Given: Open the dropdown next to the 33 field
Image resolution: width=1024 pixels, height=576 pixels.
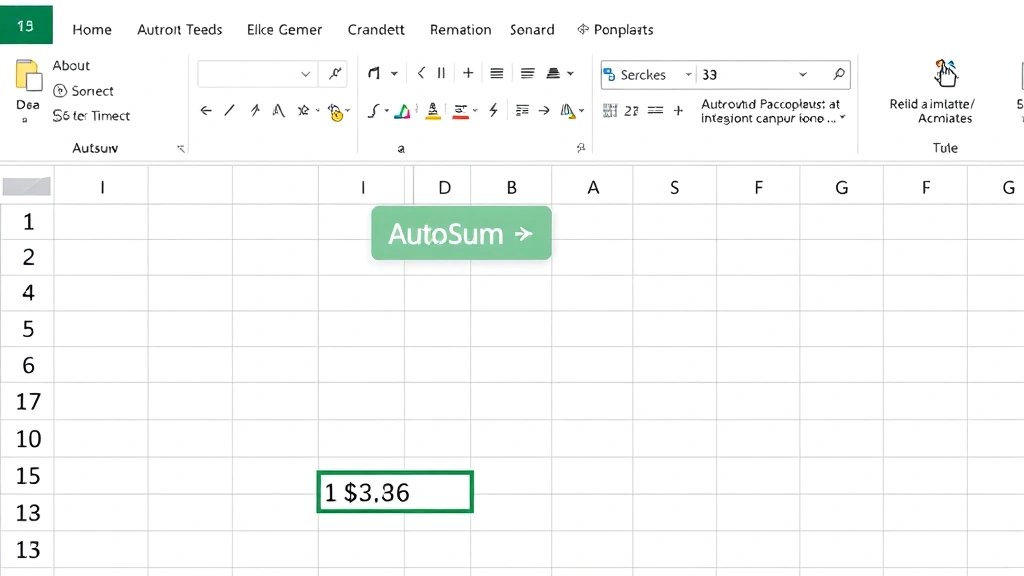Looking at the screenshot, I should (800, 74).
